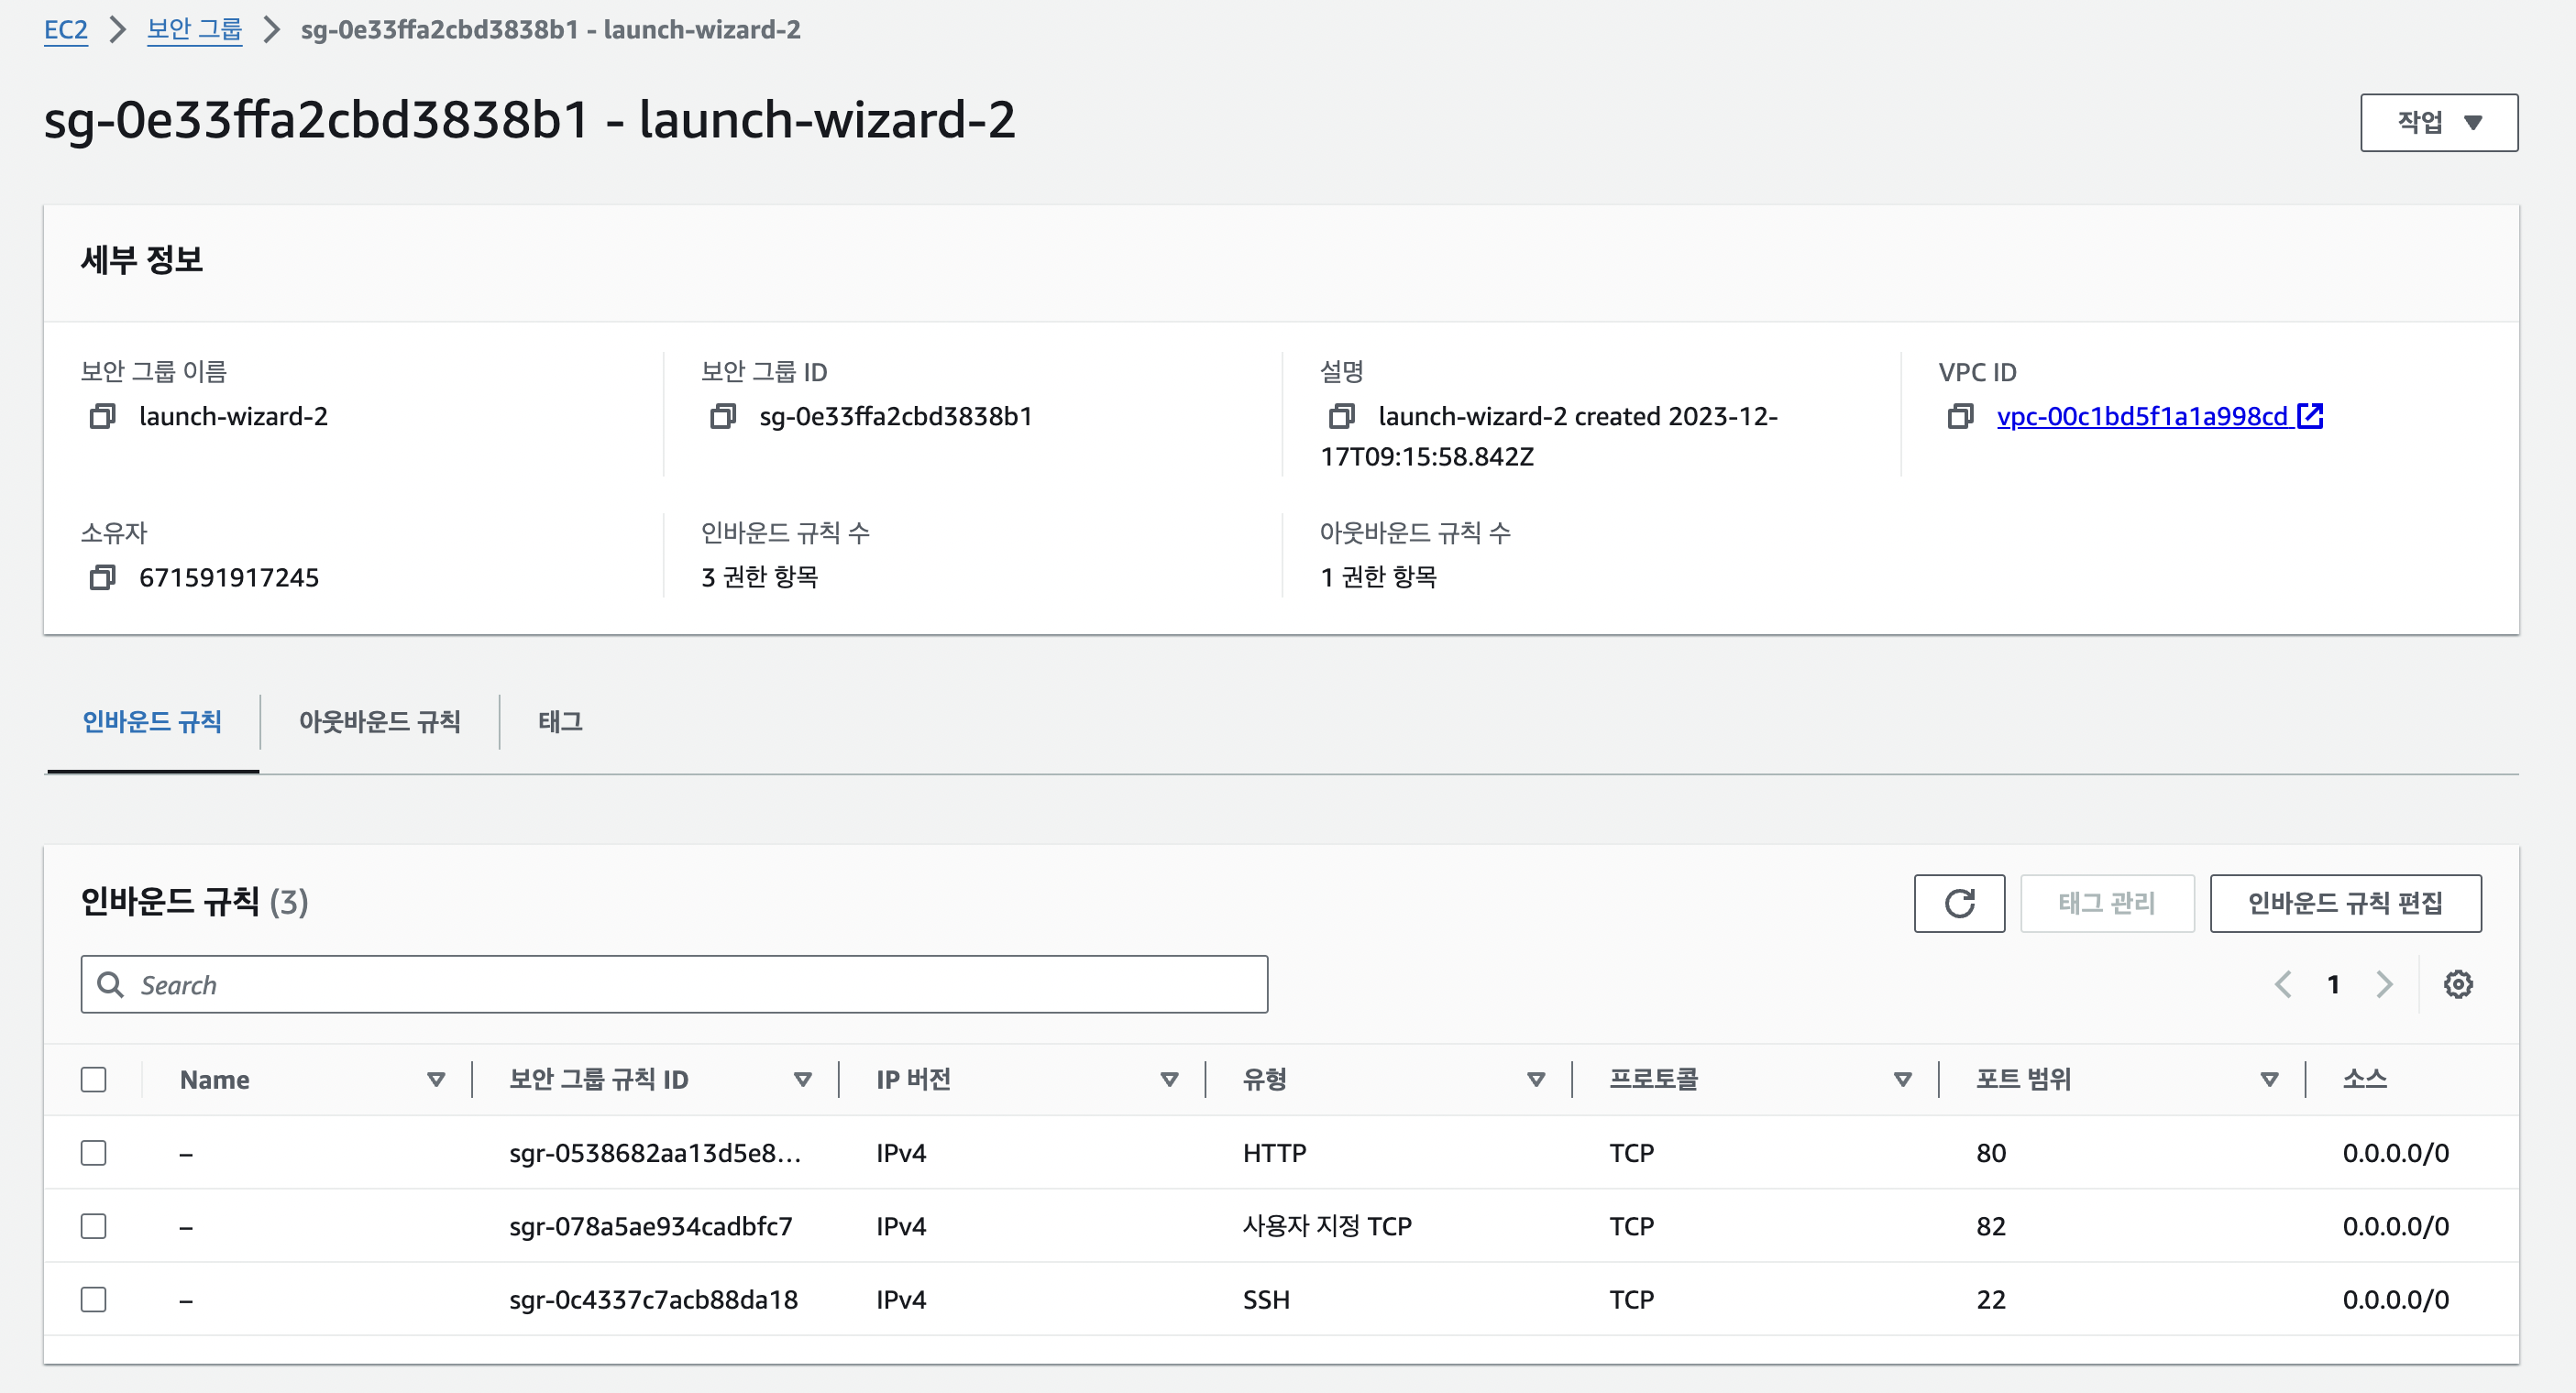Copy the description text icon
This screenshot has height=1393, width=2576.
coord(1341,416)
